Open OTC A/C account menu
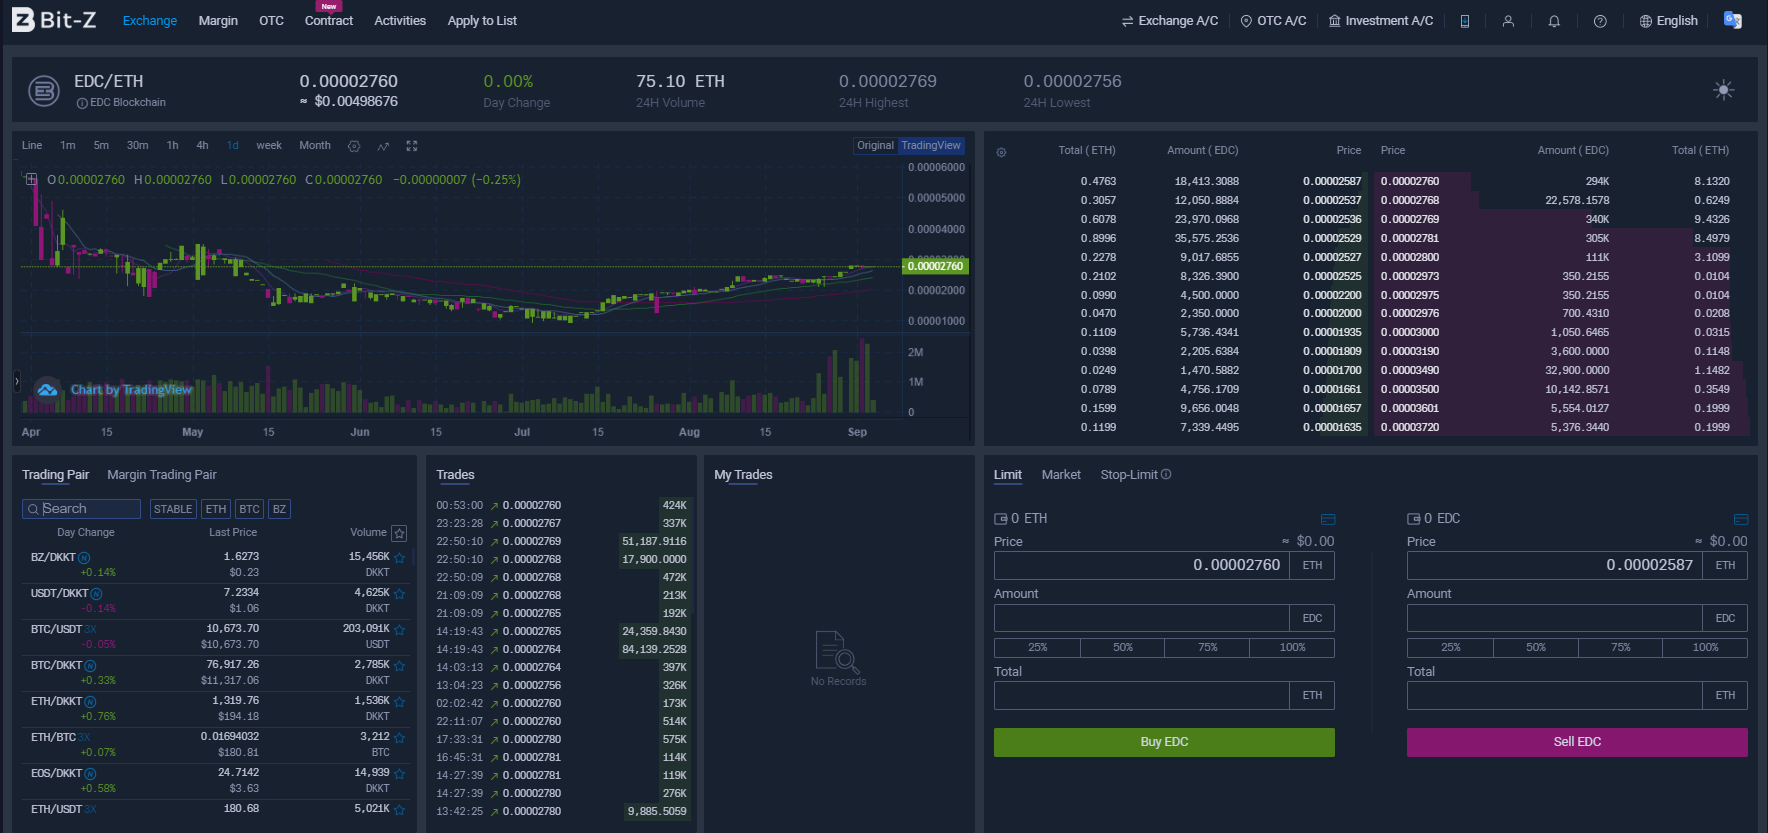This screenshot has width=1768, height=833. pyautogui.click(x=1273, y=21)
